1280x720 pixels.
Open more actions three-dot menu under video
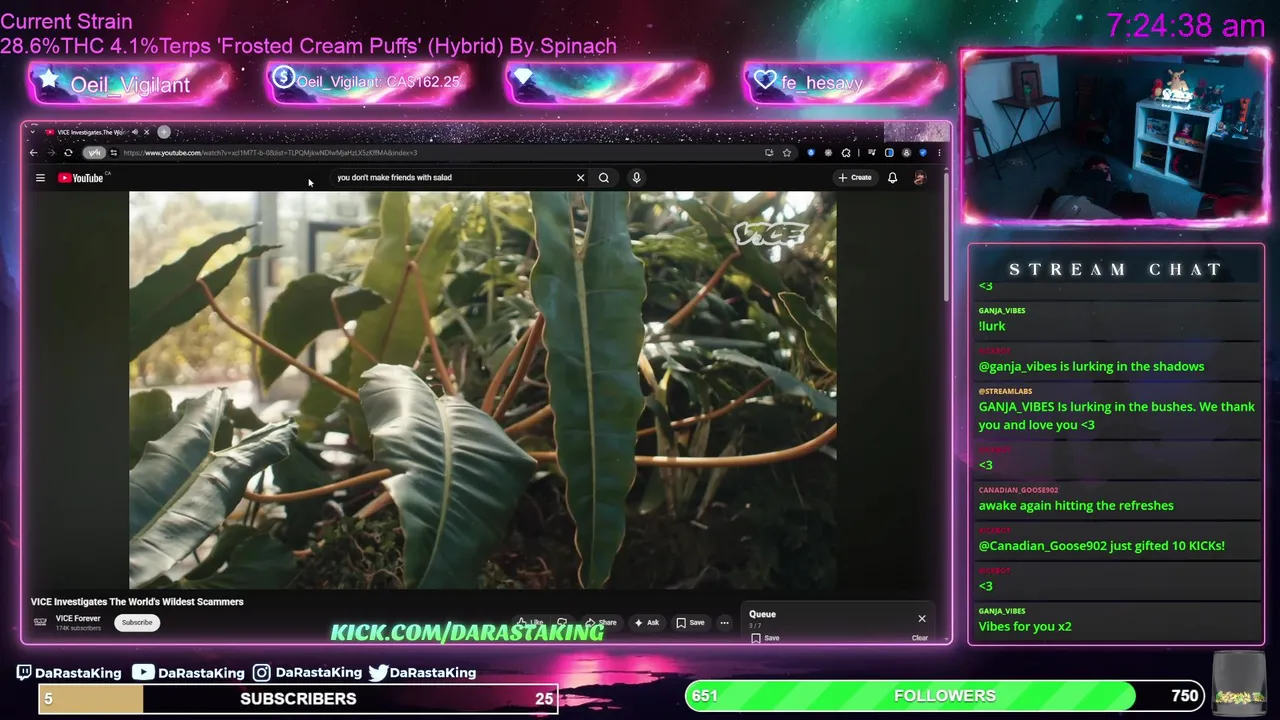725,622
